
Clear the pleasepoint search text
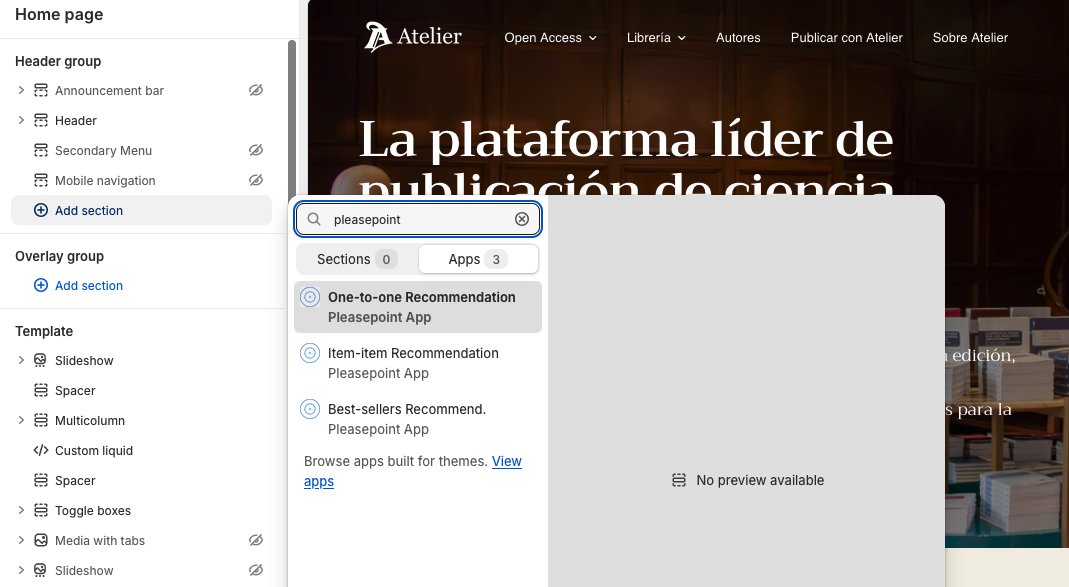click(522, 219)
